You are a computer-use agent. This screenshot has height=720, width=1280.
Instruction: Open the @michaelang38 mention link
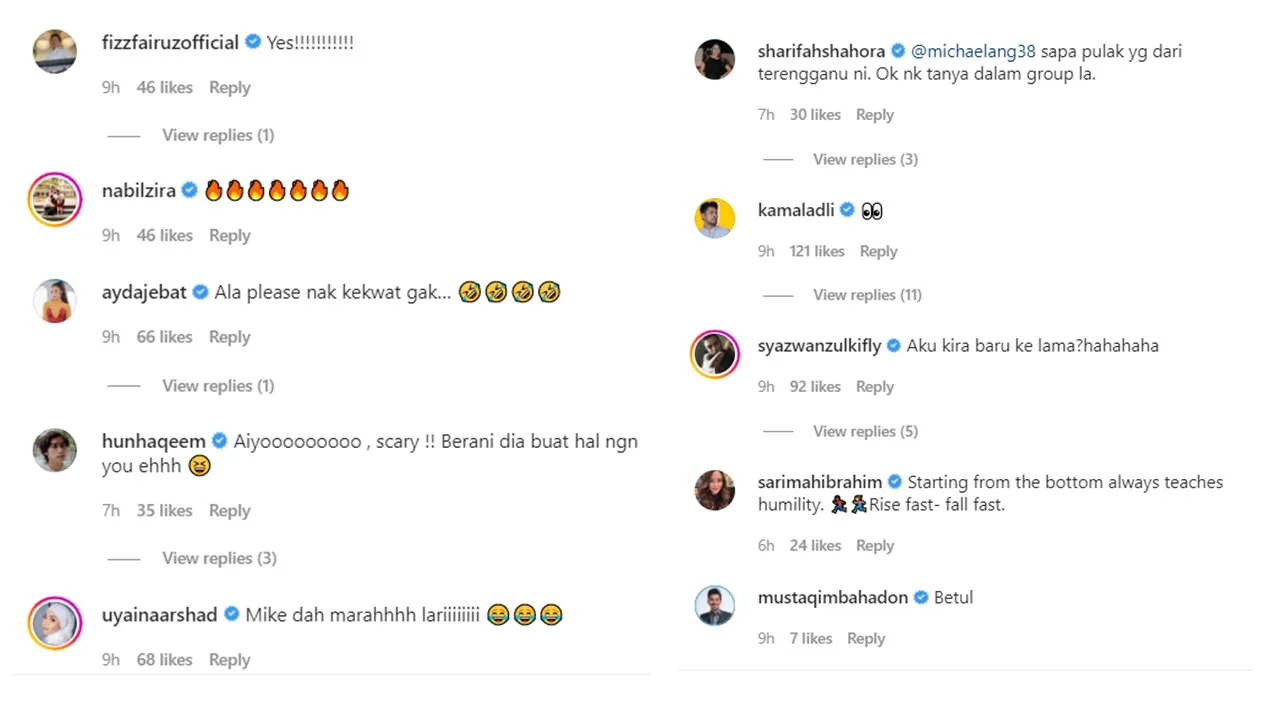pyautogui.click(x=975, y=51)
